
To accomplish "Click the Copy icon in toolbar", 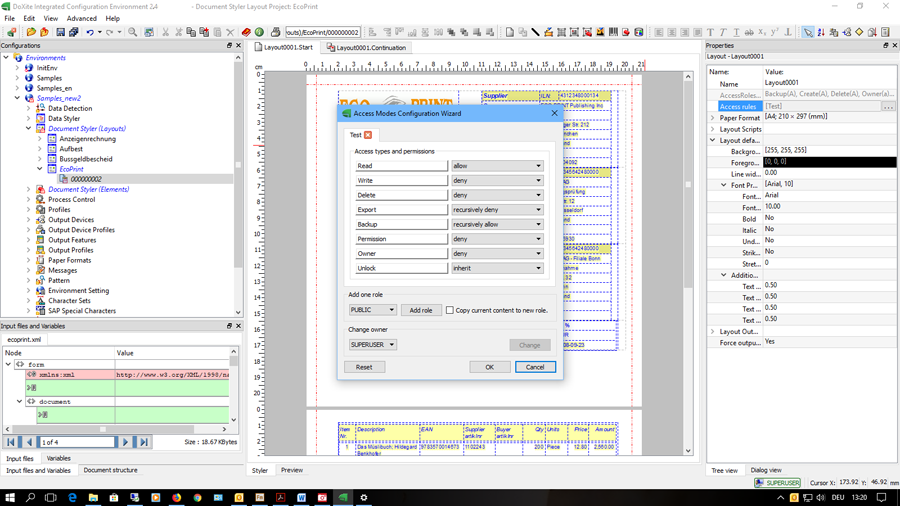I will 191,32.
